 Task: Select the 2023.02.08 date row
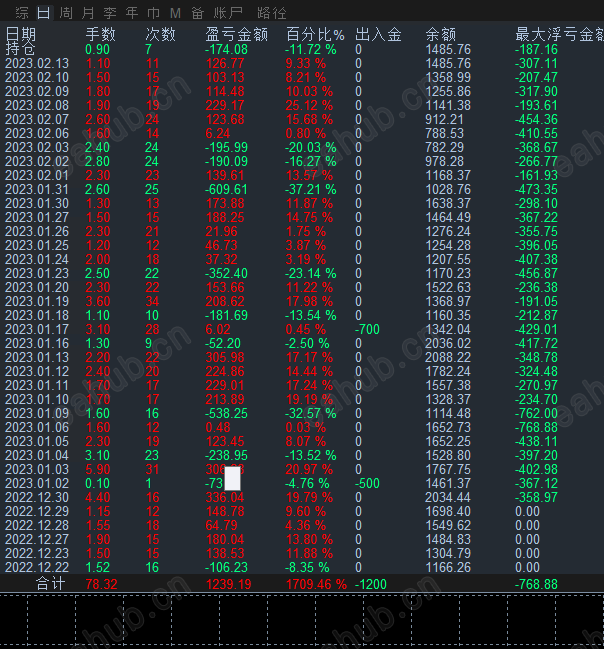(37, 106)
